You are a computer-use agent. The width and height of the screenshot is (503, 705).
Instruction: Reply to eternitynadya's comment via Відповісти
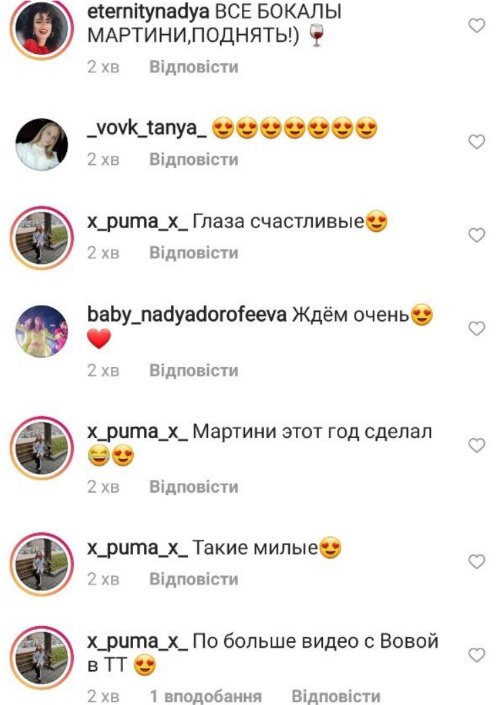pos(194,67)
